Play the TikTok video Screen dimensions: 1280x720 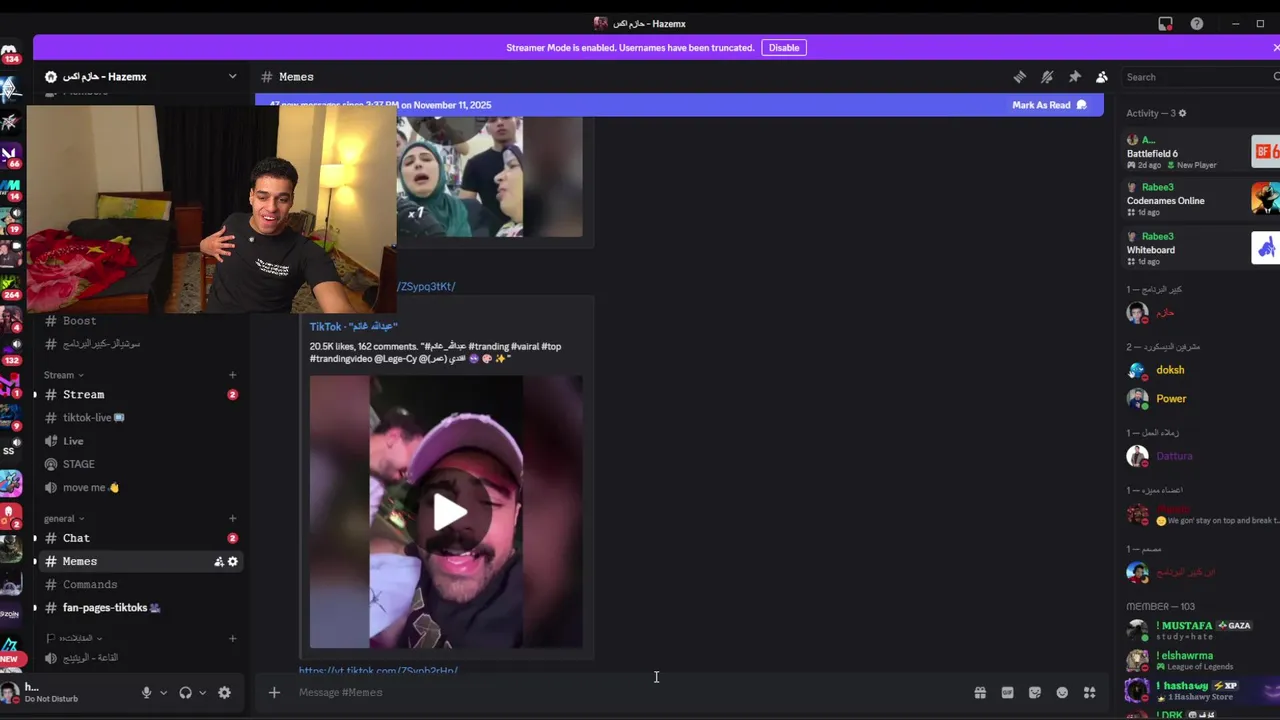448,512
